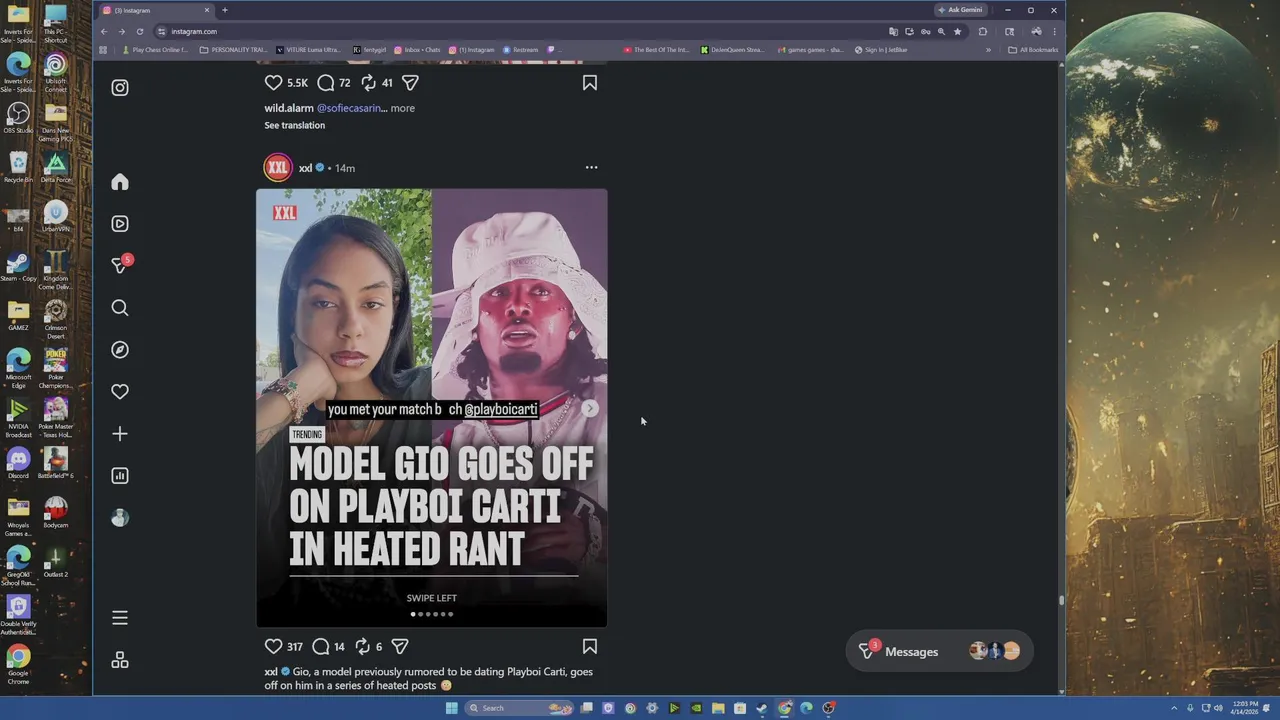Open the xxl username in caption
The height and width of the screenshot is (720, 1280).
coord(270,672)
